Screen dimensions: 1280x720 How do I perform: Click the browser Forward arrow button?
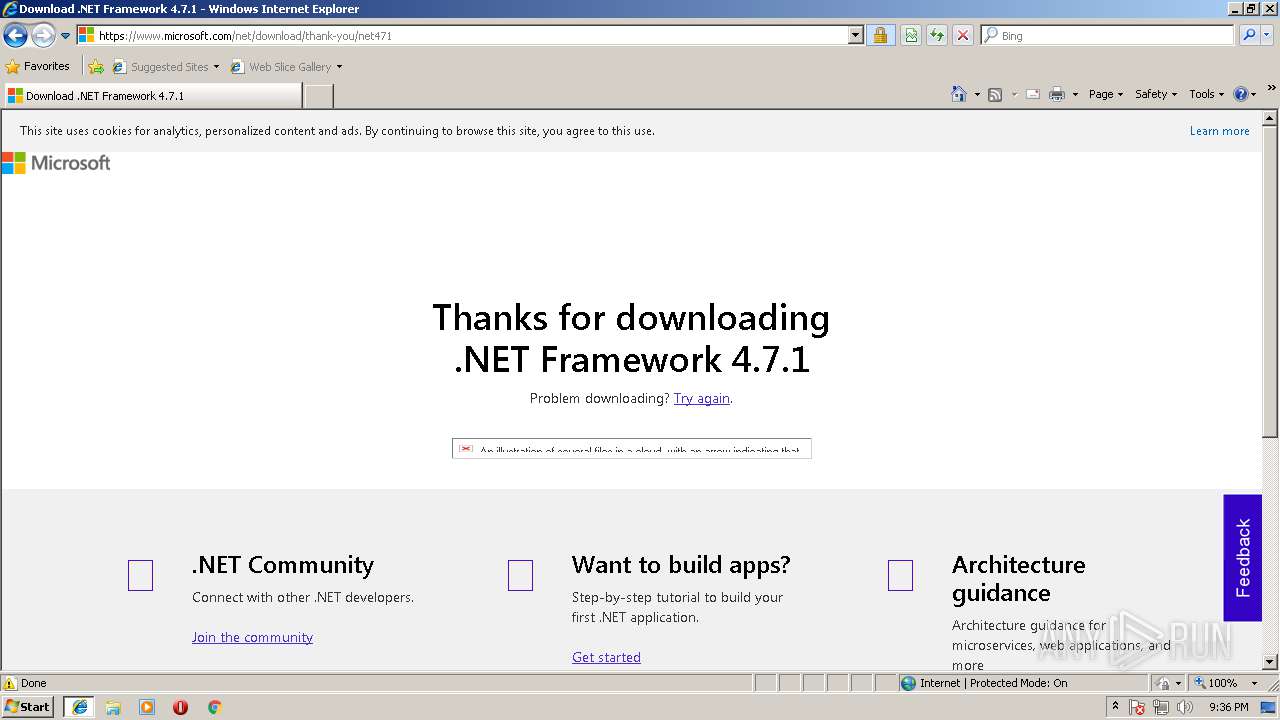[x=43, y=36]
